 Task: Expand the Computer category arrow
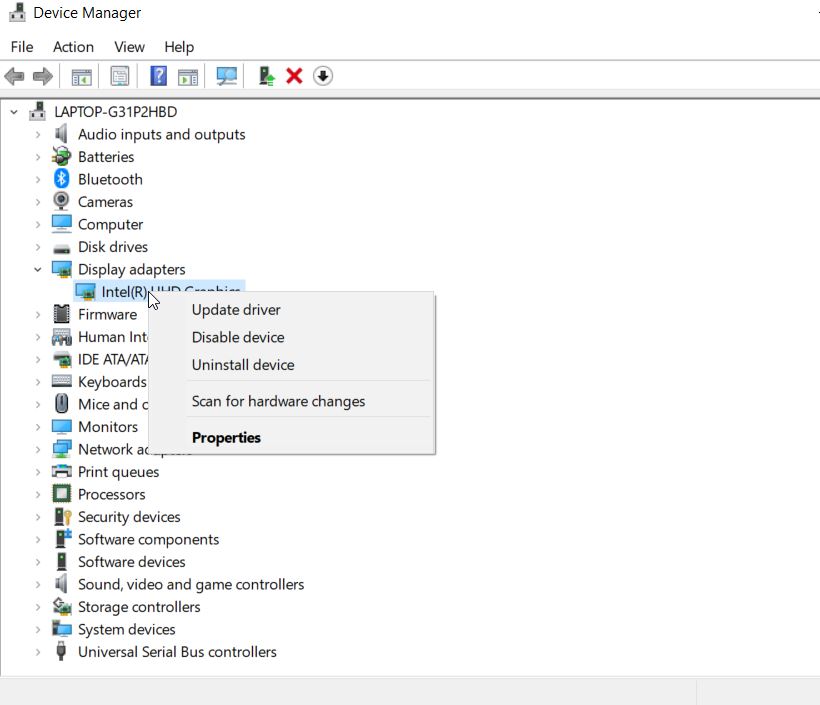(x=38, y=224)
